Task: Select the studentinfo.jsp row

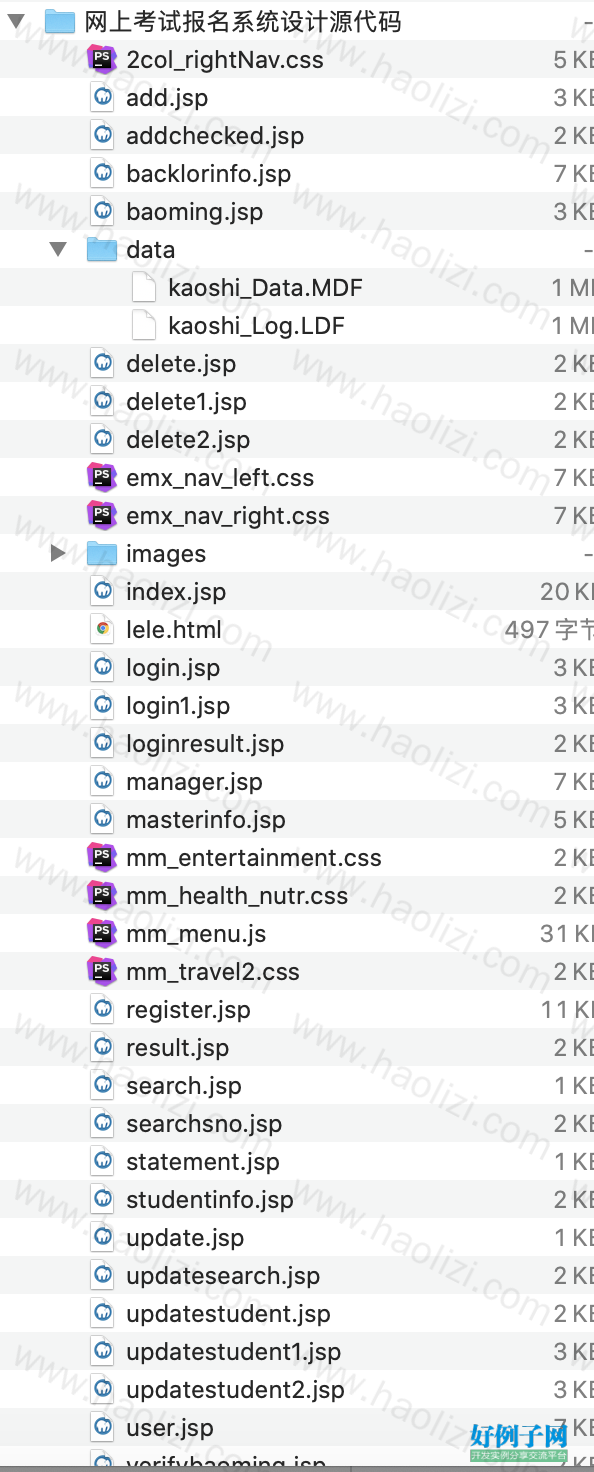Action: coord(297,1200)
